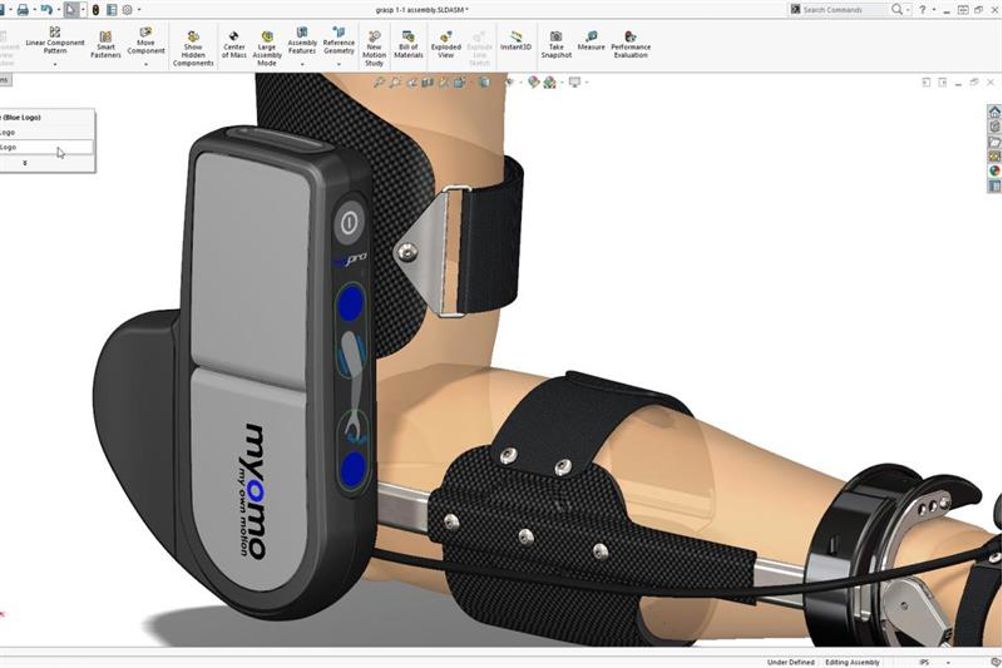
Task: Click the 'Editing Assembly' status text
Action: 852,662
